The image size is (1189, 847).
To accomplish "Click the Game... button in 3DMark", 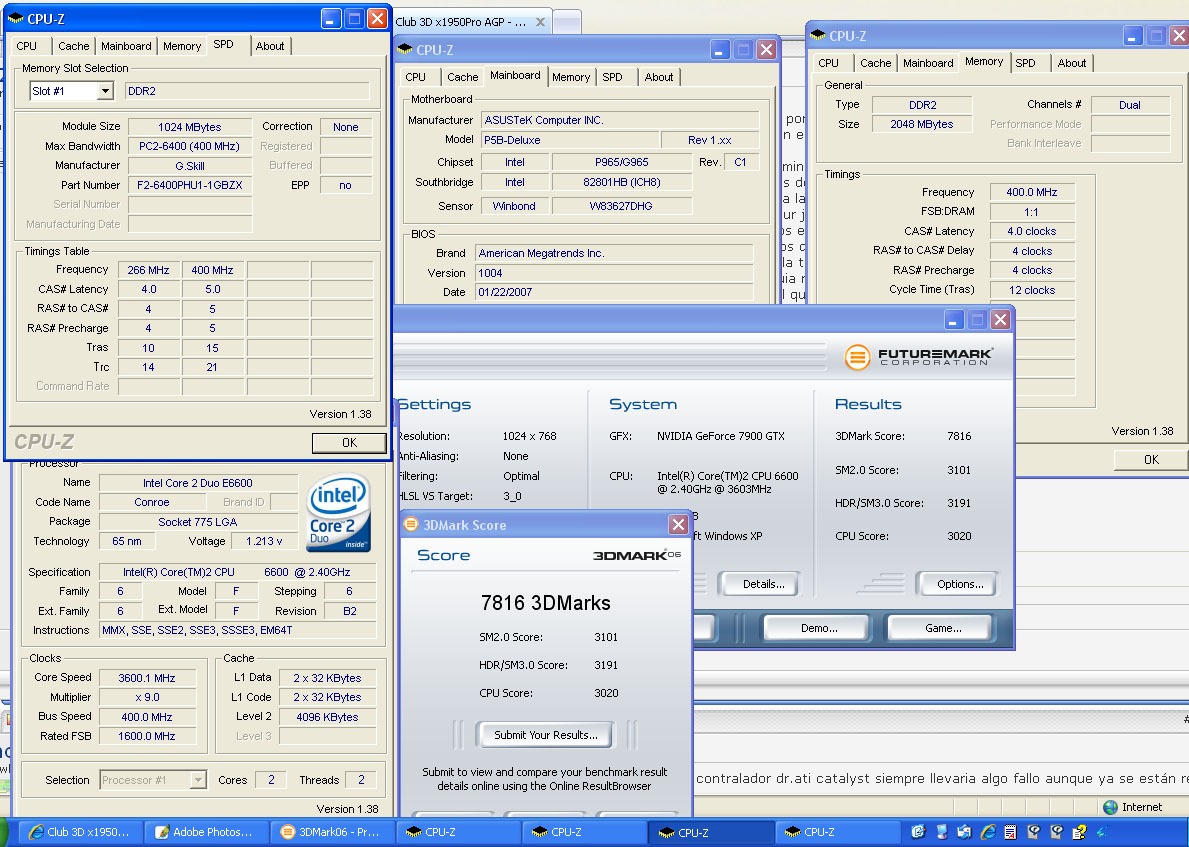I will tap(942, 628).
